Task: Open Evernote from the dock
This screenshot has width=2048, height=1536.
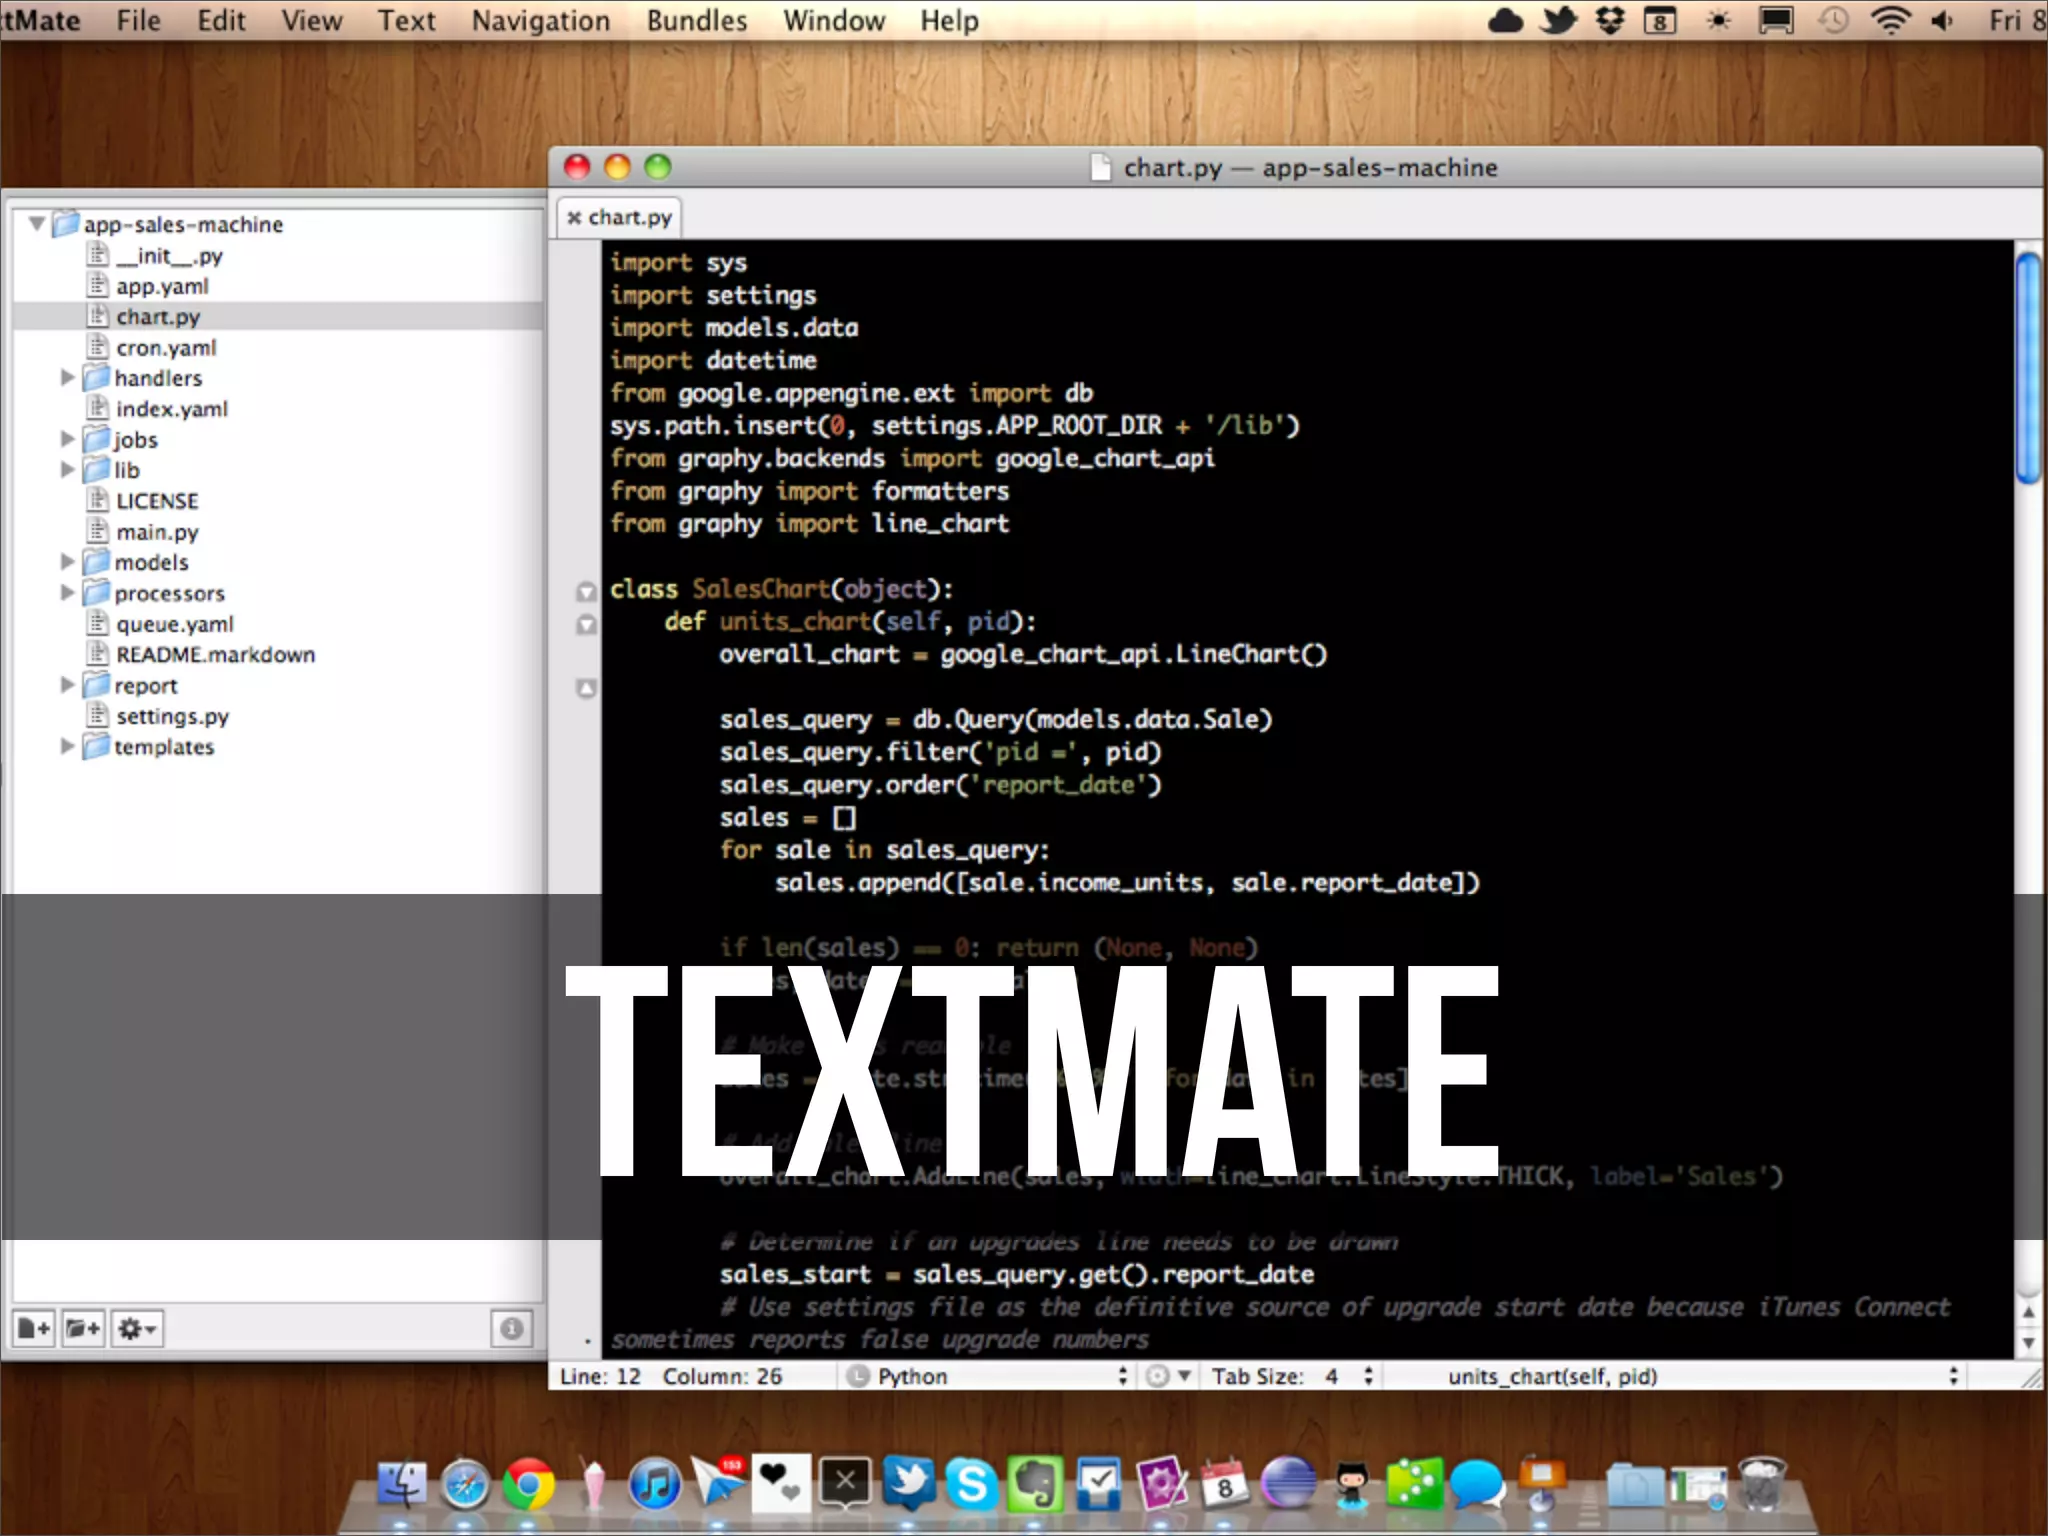Action: point(1035,1483)
